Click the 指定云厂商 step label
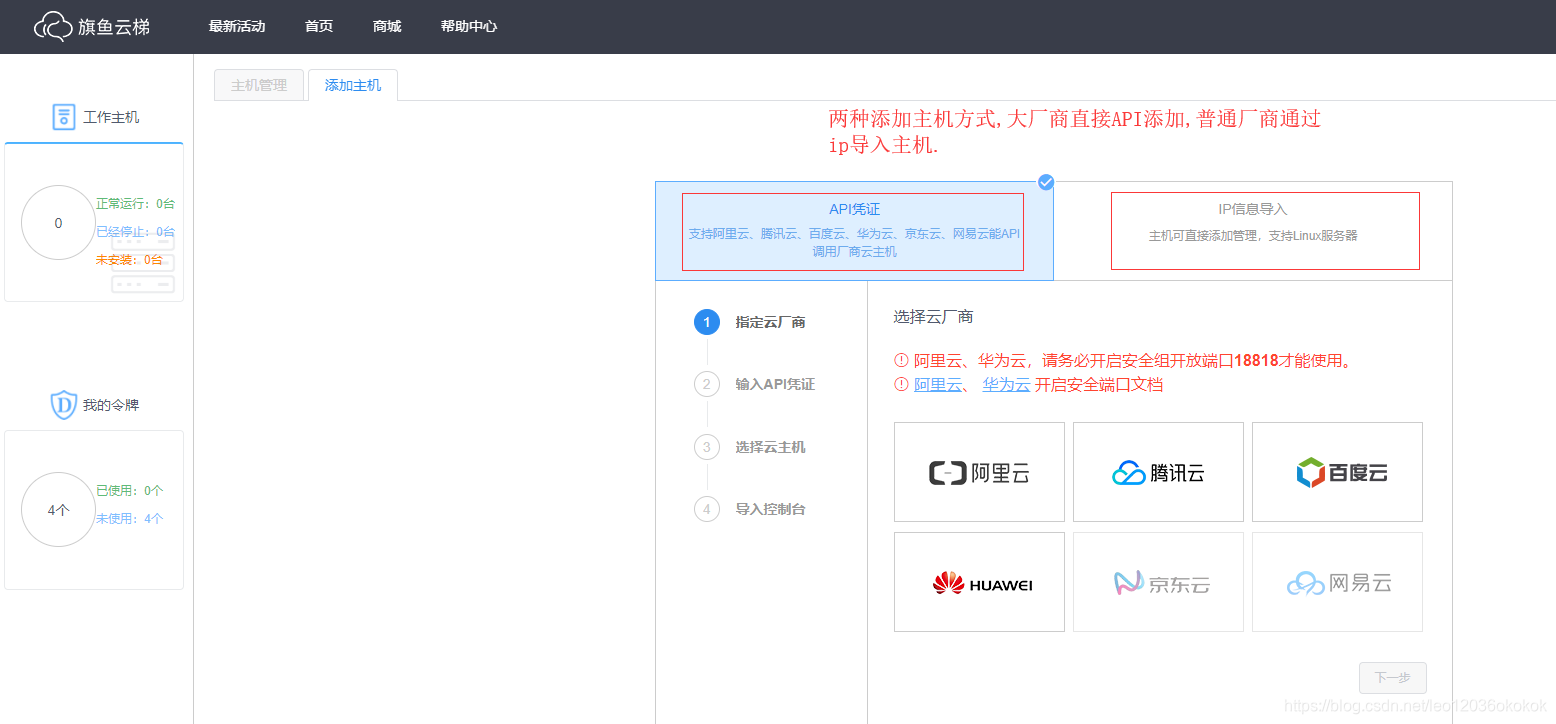 point(770,322)
